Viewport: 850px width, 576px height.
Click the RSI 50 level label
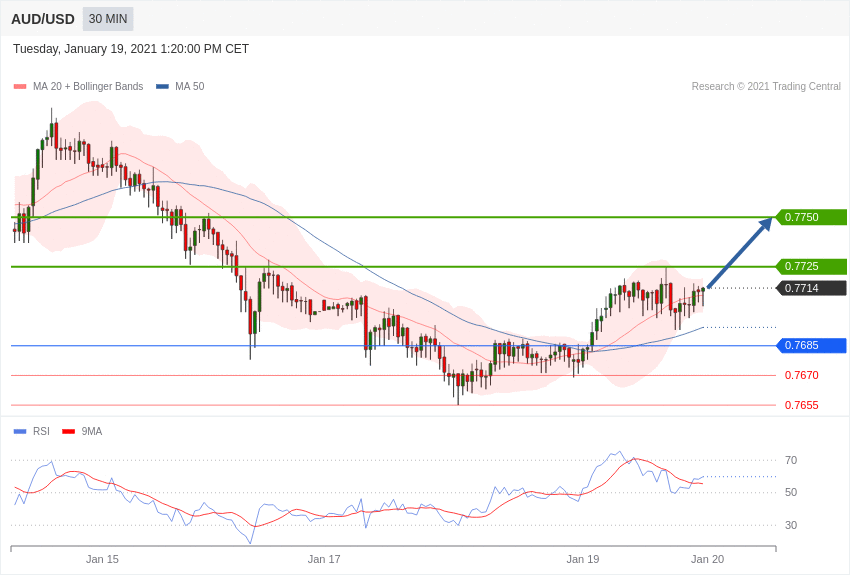(x=791, y=492)
